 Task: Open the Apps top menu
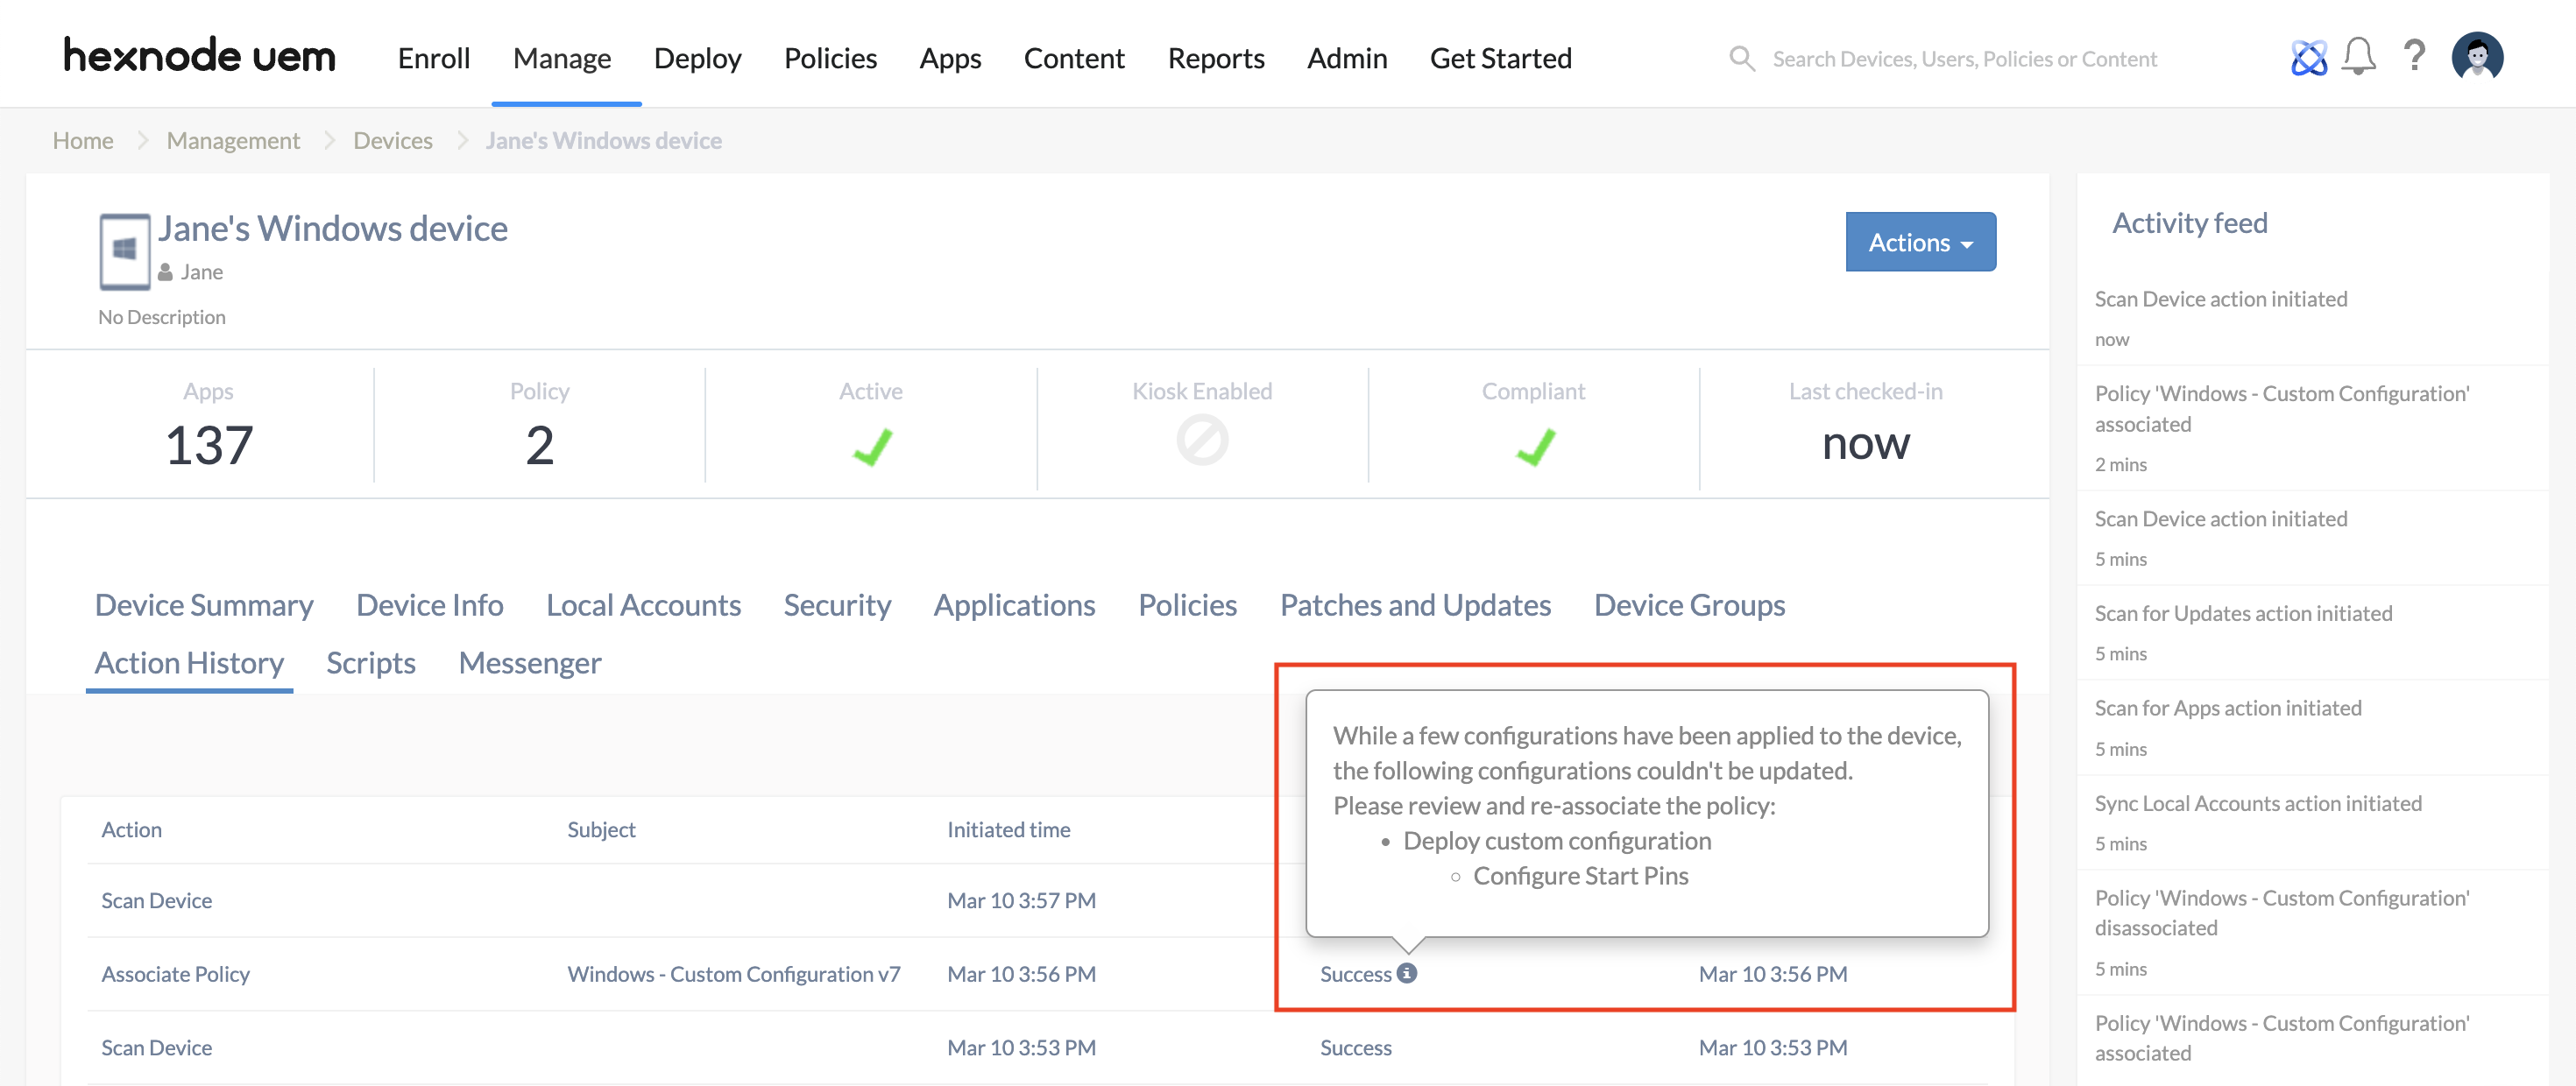(950, 58)
